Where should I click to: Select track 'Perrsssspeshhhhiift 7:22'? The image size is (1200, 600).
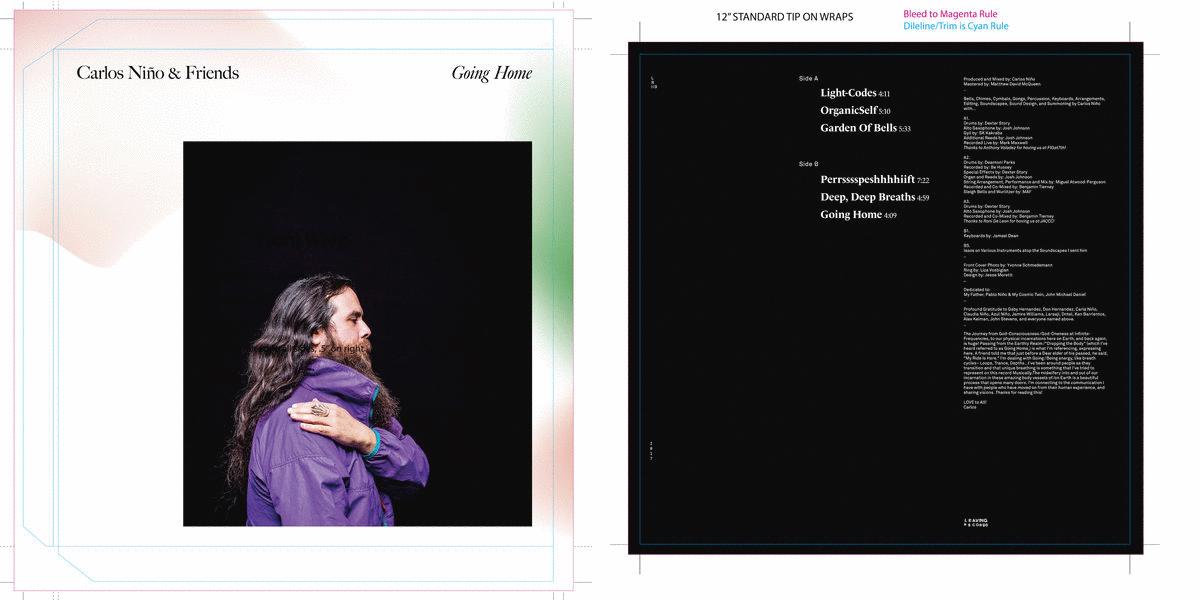click(x=875, y=180)
